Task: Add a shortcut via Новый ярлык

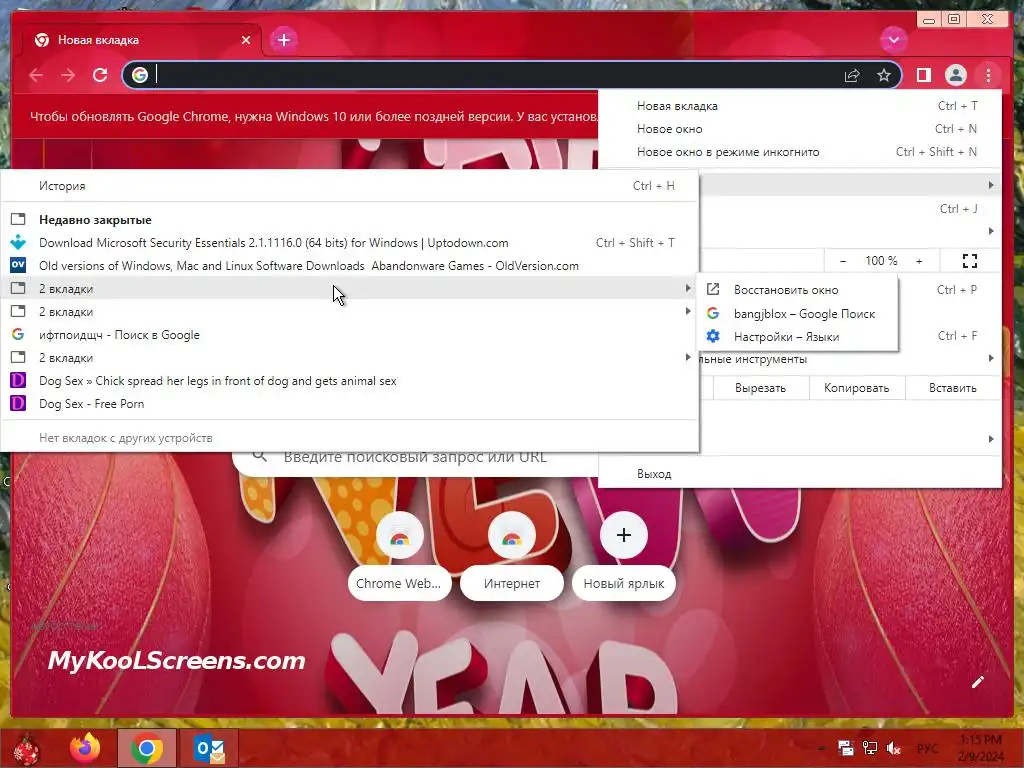Action: (624, 536)
